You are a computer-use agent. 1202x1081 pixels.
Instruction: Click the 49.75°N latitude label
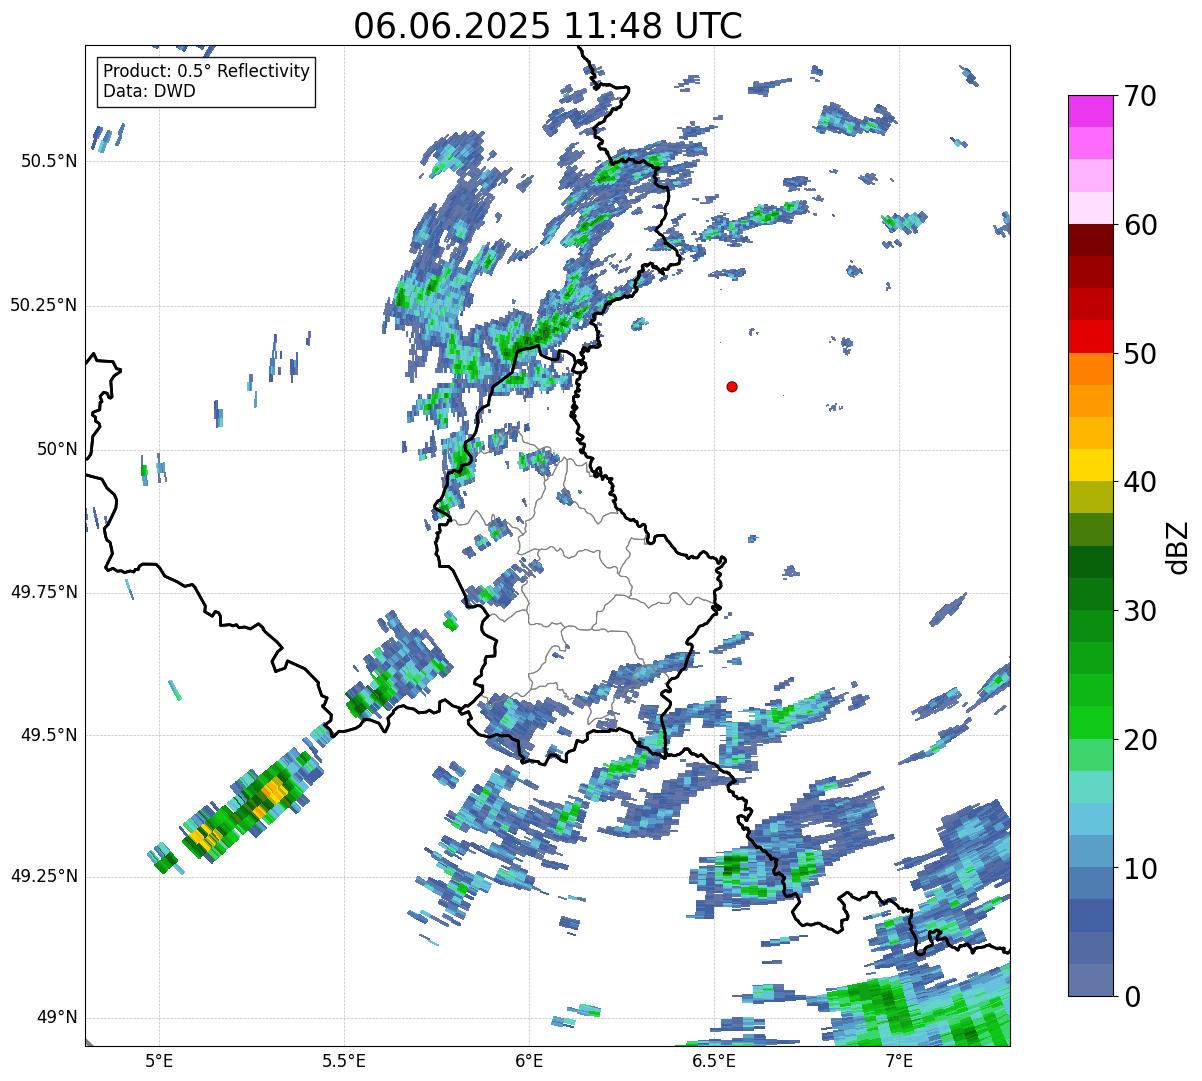pyautogui.click(x=44, y=592)
